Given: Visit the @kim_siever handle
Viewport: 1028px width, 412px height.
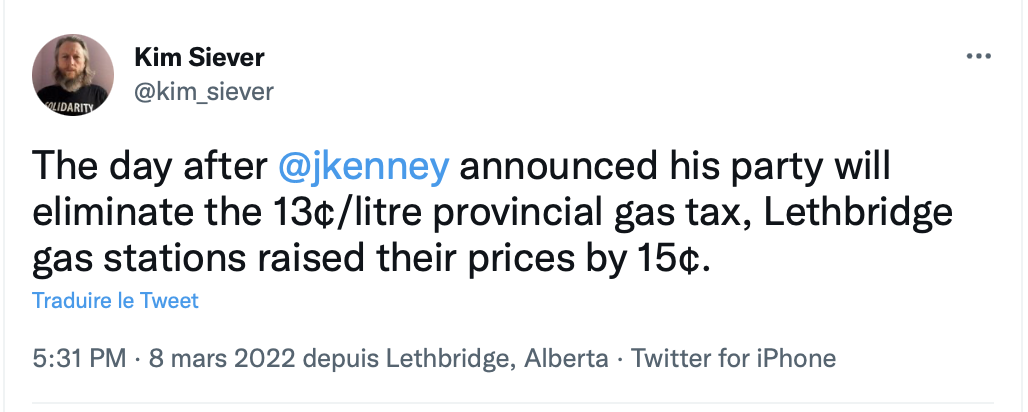Looking at the screenshot, I should click(x=204, y=91).
